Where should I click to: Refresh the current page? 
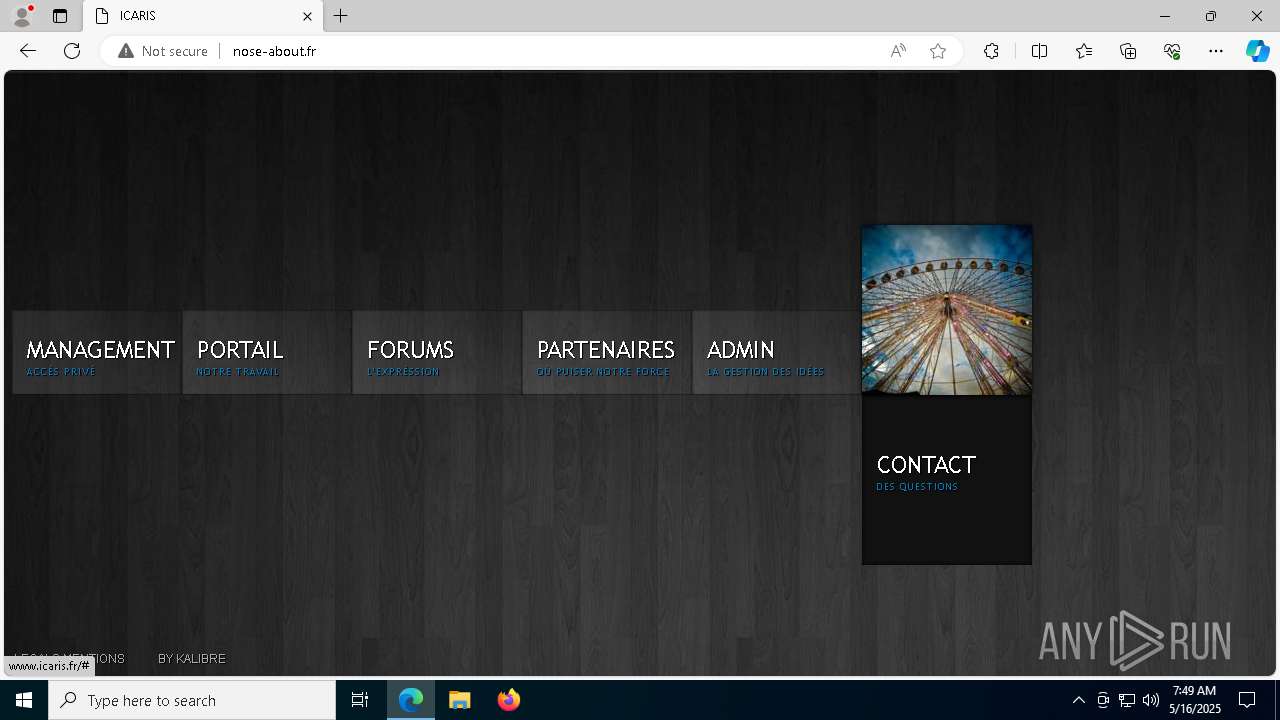tap(72, 51)
